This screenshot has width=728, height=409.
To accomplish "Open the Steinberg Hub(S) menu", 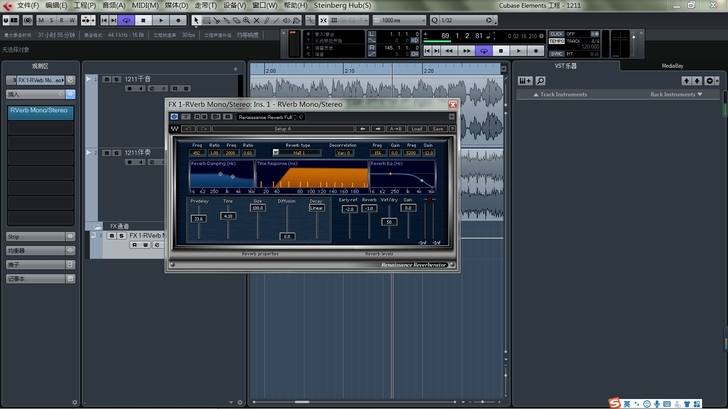I will (342, 6).
